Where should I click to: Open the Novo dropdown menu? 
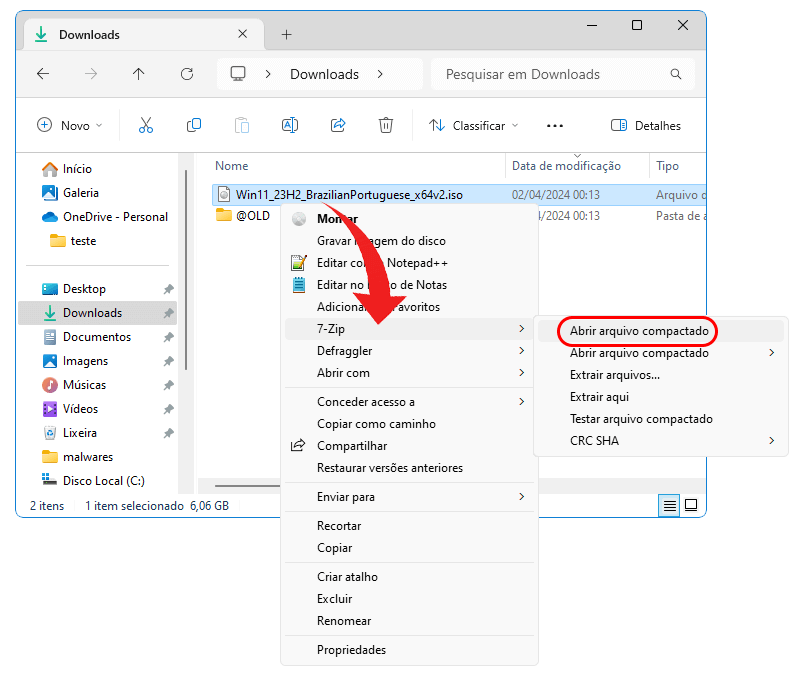[x=70, y=125]
